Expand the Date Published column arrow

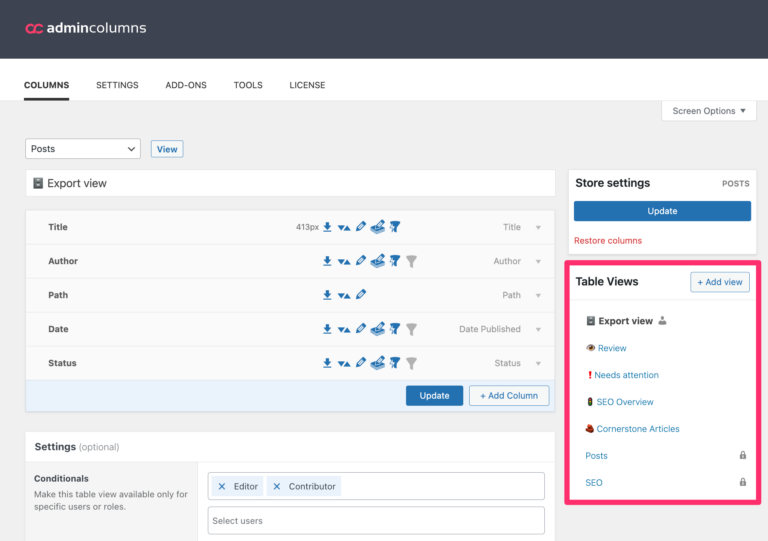tap(538, 329)
